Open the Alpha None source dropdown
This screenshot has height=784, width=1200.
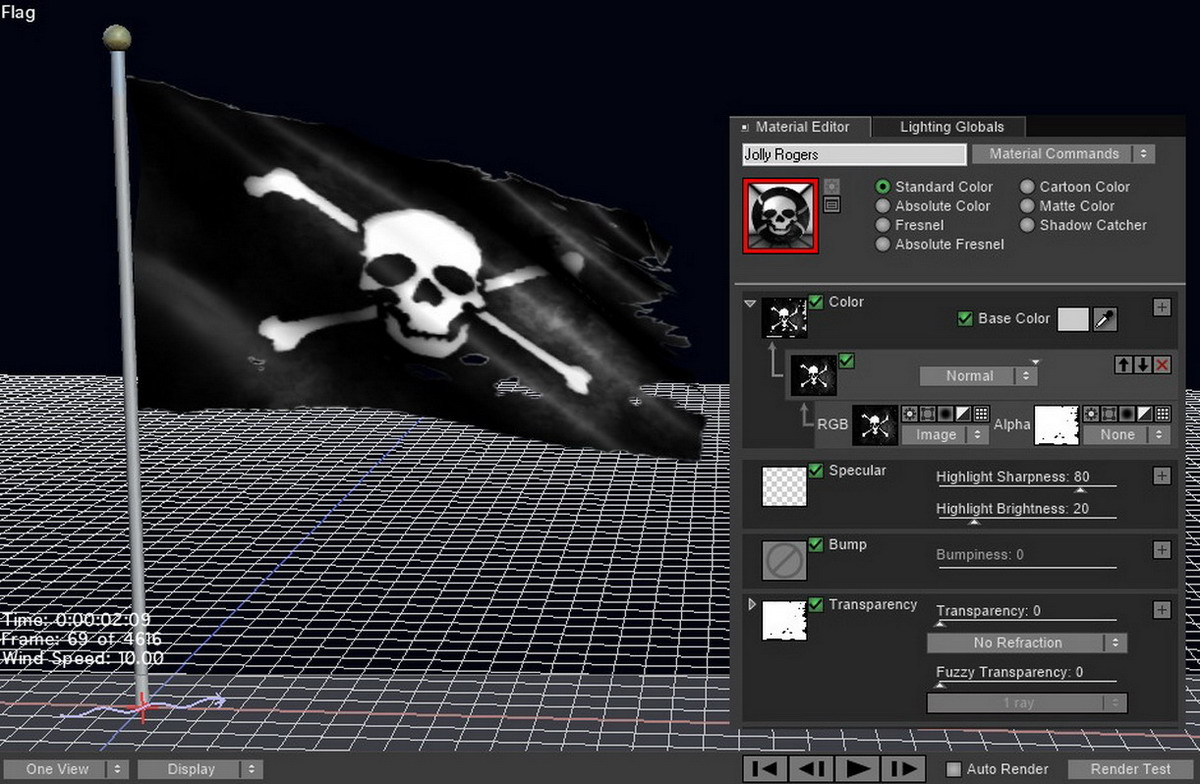coord(1126,435)
